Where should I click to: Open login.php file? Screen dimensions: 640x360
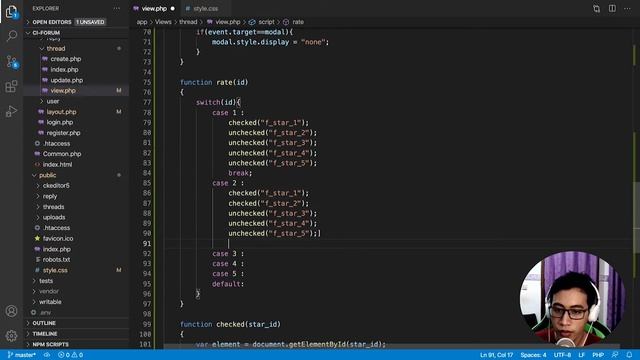tap(60, 122)
